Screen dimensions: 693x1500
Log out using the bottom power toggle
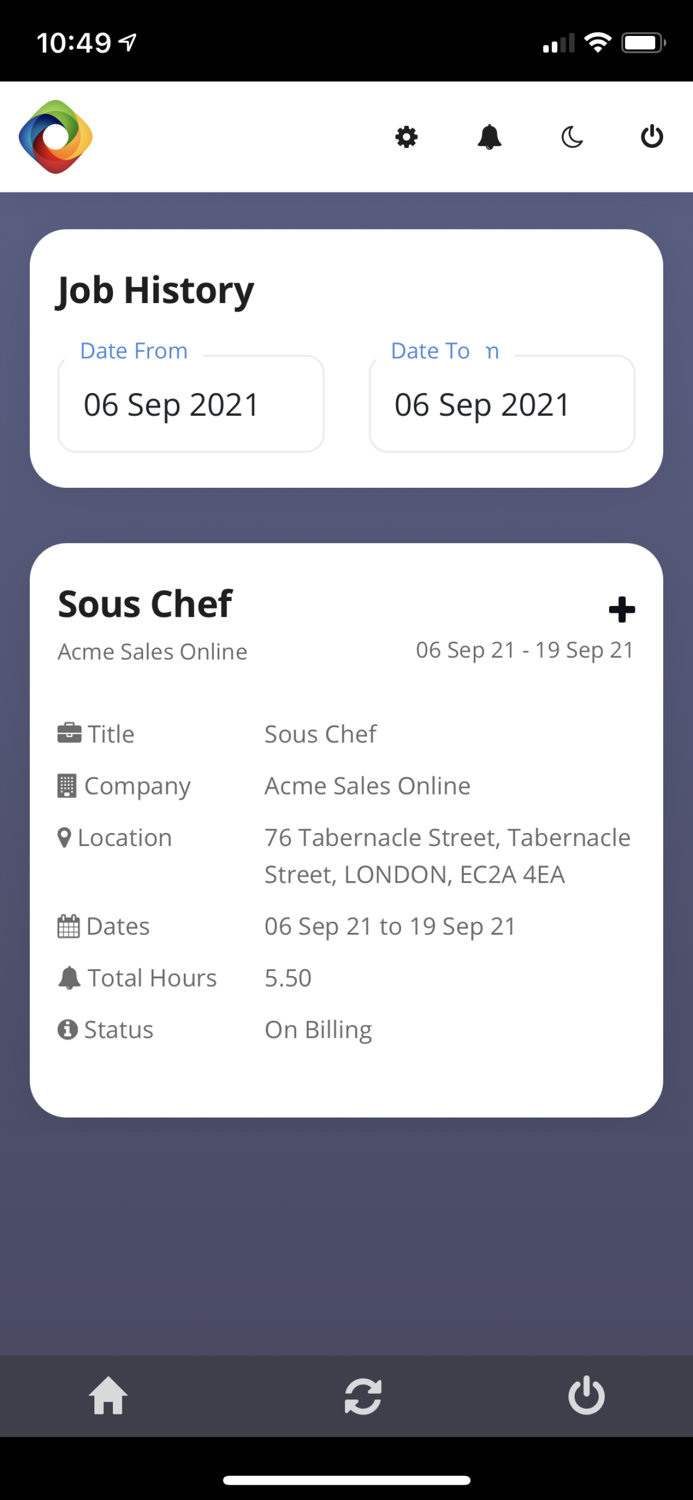click(587, 1396)
